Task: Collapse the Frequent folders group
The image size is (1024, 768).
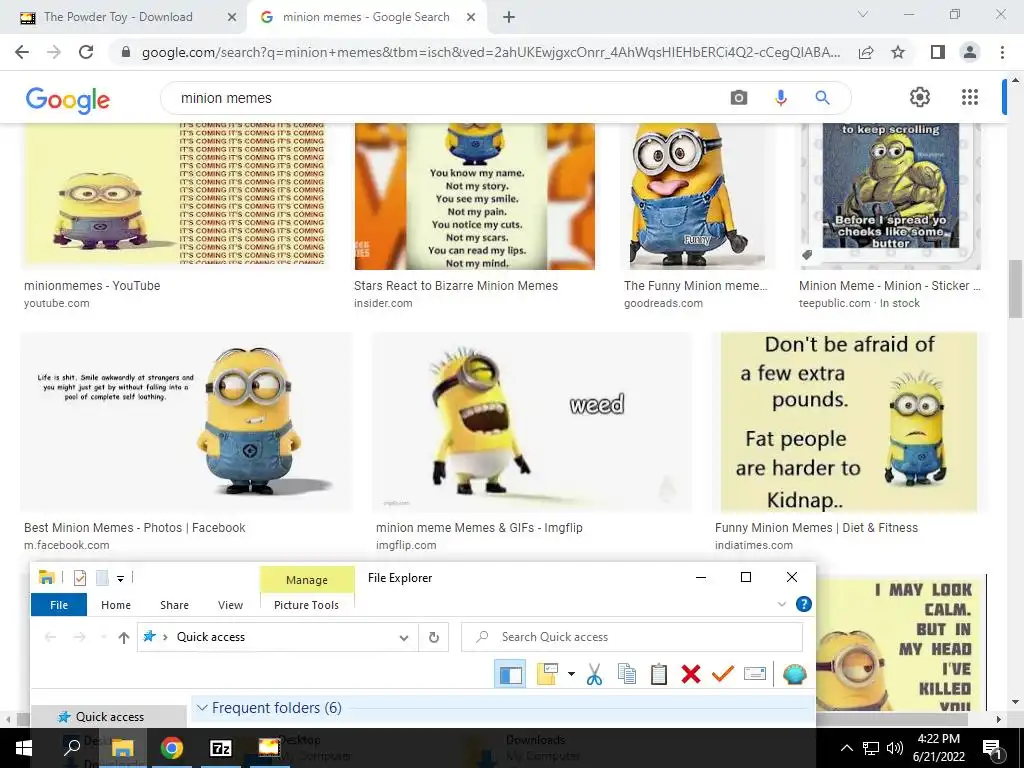Action: coord(202,708)
